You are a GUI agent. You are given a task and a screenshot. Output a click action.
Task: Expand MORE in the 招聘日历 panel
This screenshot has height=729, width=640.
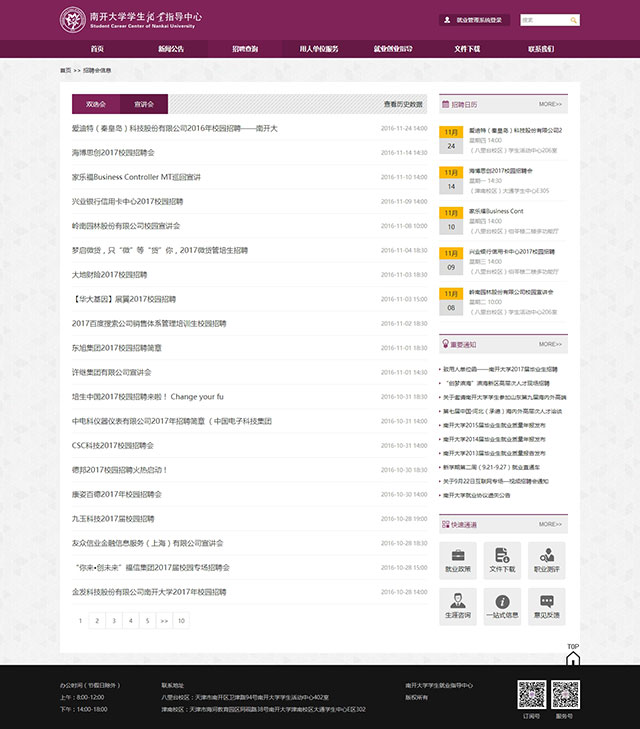tap(550, 104)
